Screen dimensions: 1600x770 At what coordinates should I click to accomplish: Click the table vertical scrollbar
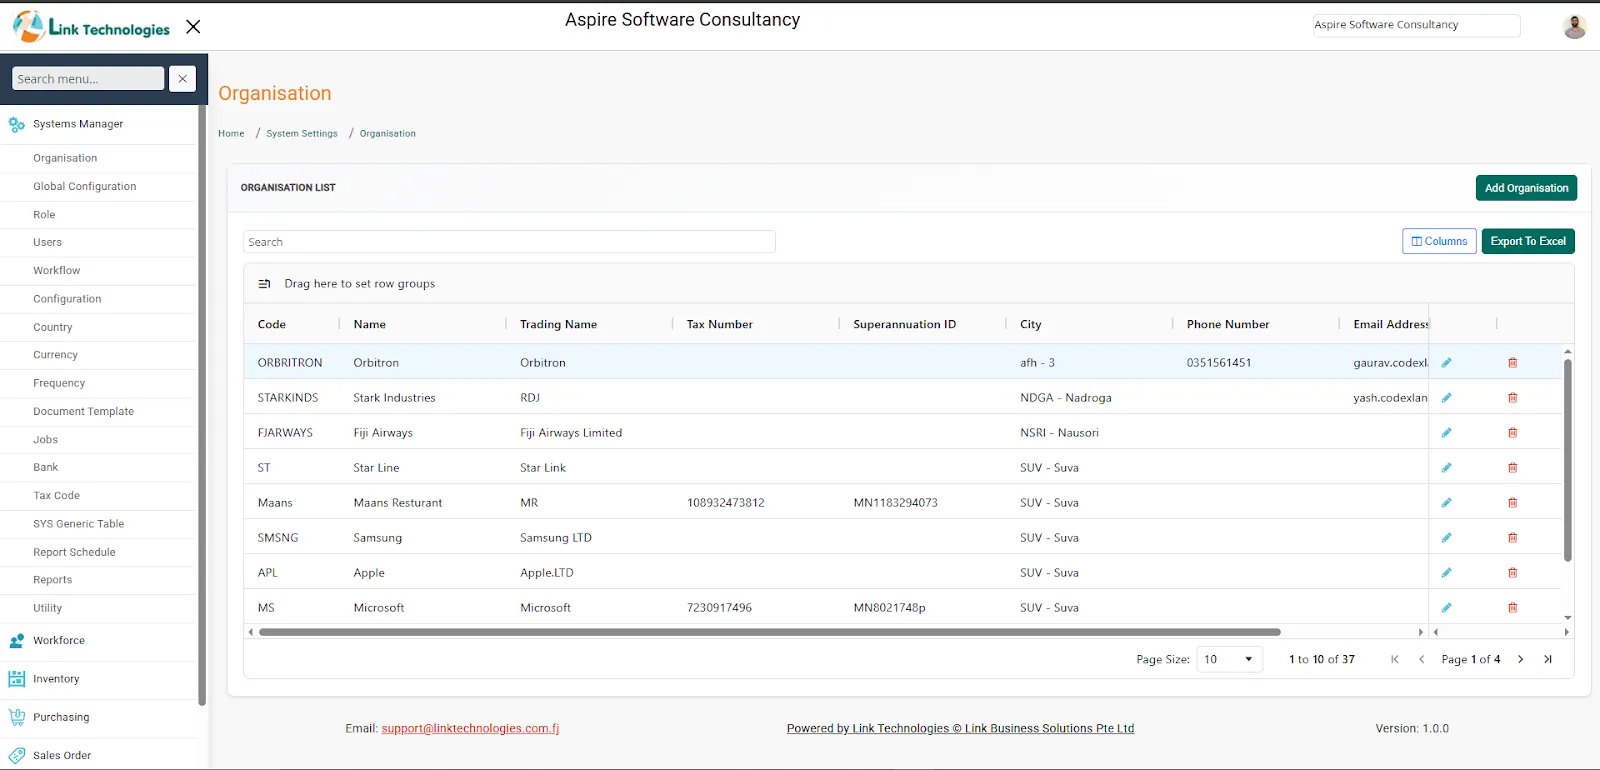[x=1567, y=460]
